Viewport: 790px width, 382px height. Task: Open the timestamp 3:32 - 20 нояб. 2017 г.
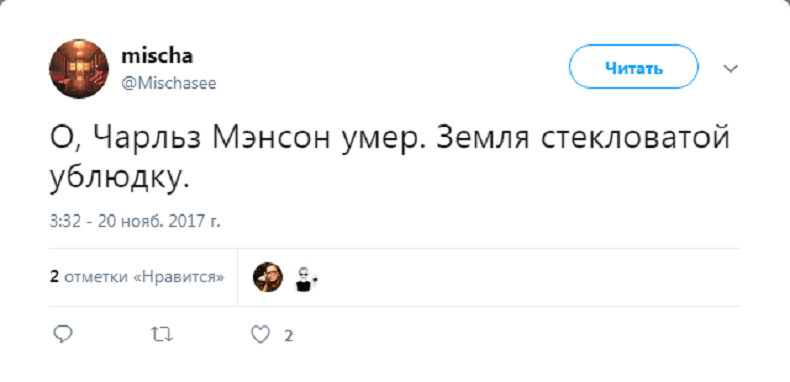(x=135, y=221)
